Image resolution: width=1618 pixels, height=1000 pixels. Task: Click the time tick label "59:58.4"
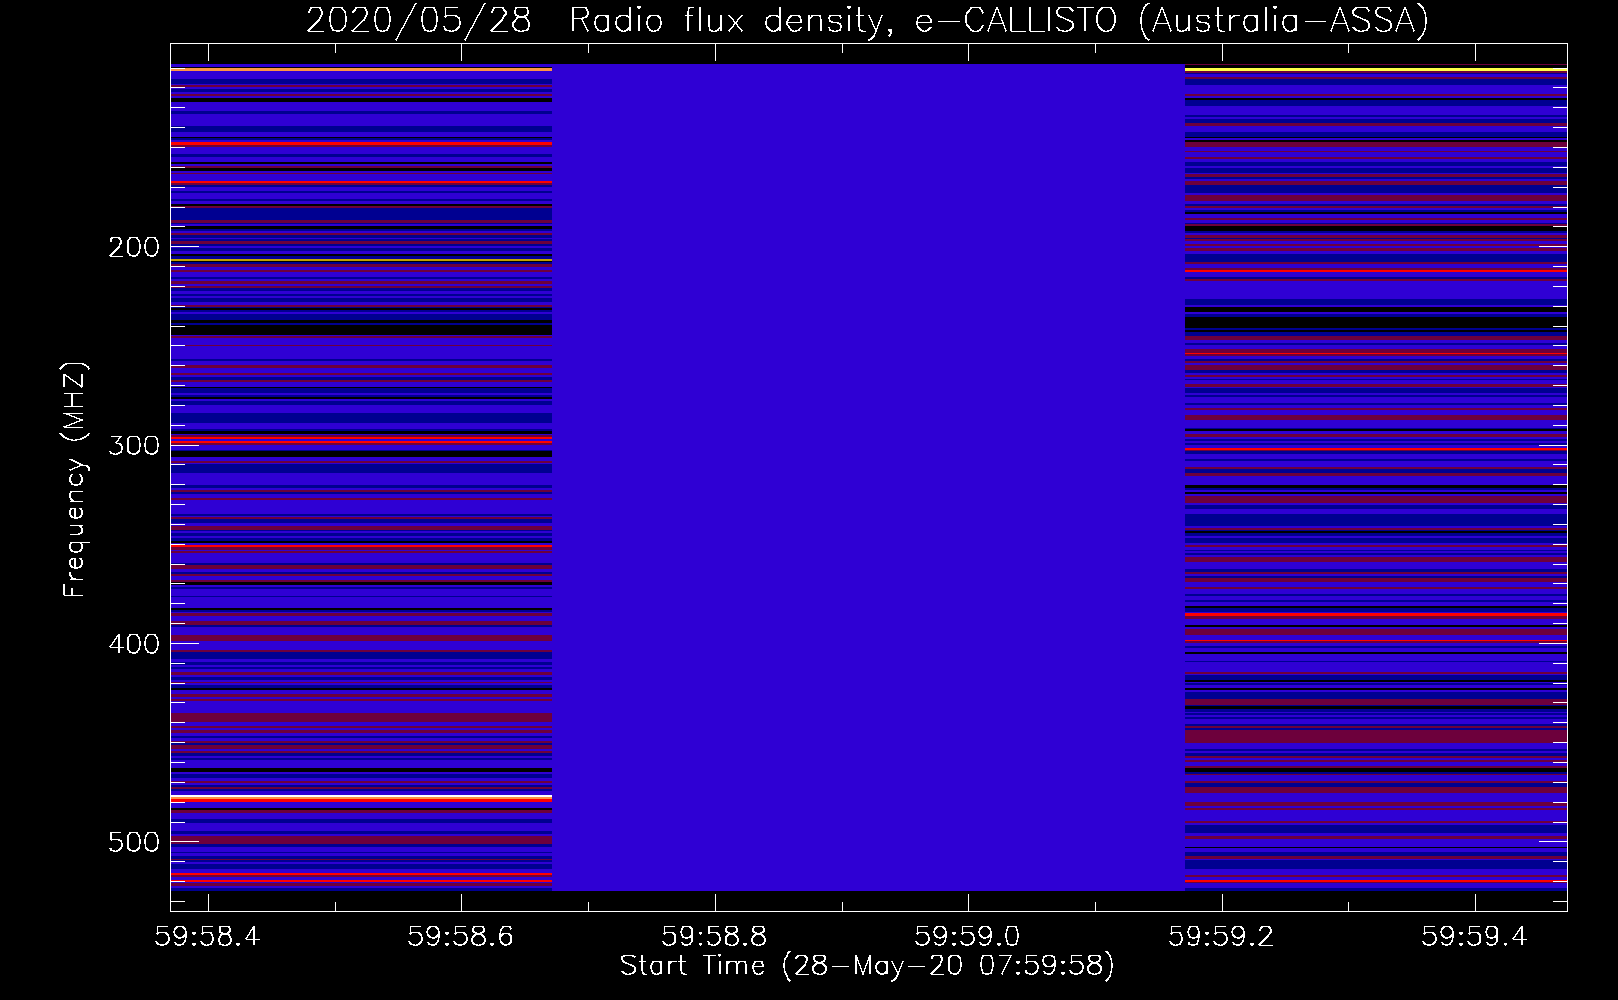coord(207,936)
